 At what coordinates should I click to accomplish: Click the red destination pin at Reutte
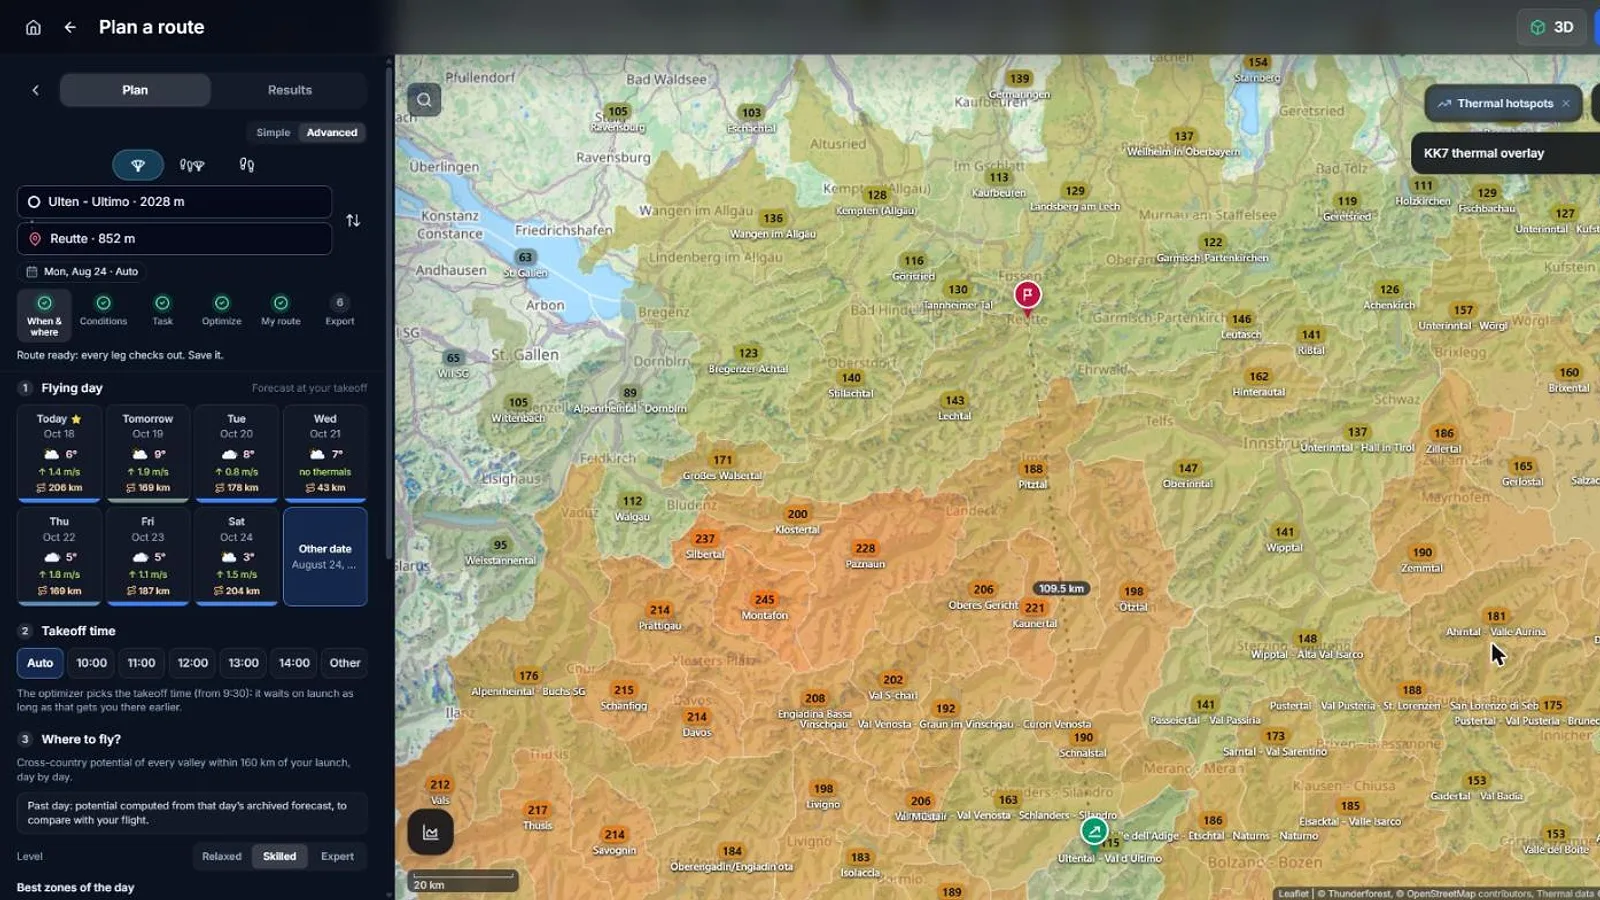1027,296
